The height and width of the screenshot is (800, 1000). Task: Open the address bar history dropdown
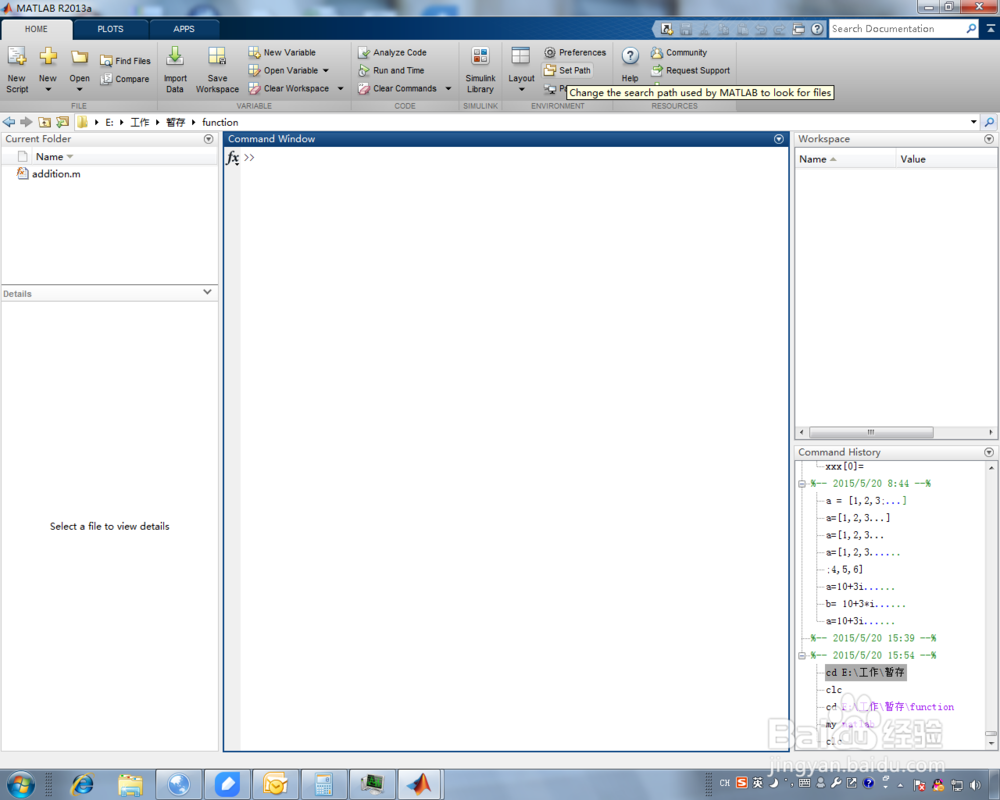coord(974,122)
